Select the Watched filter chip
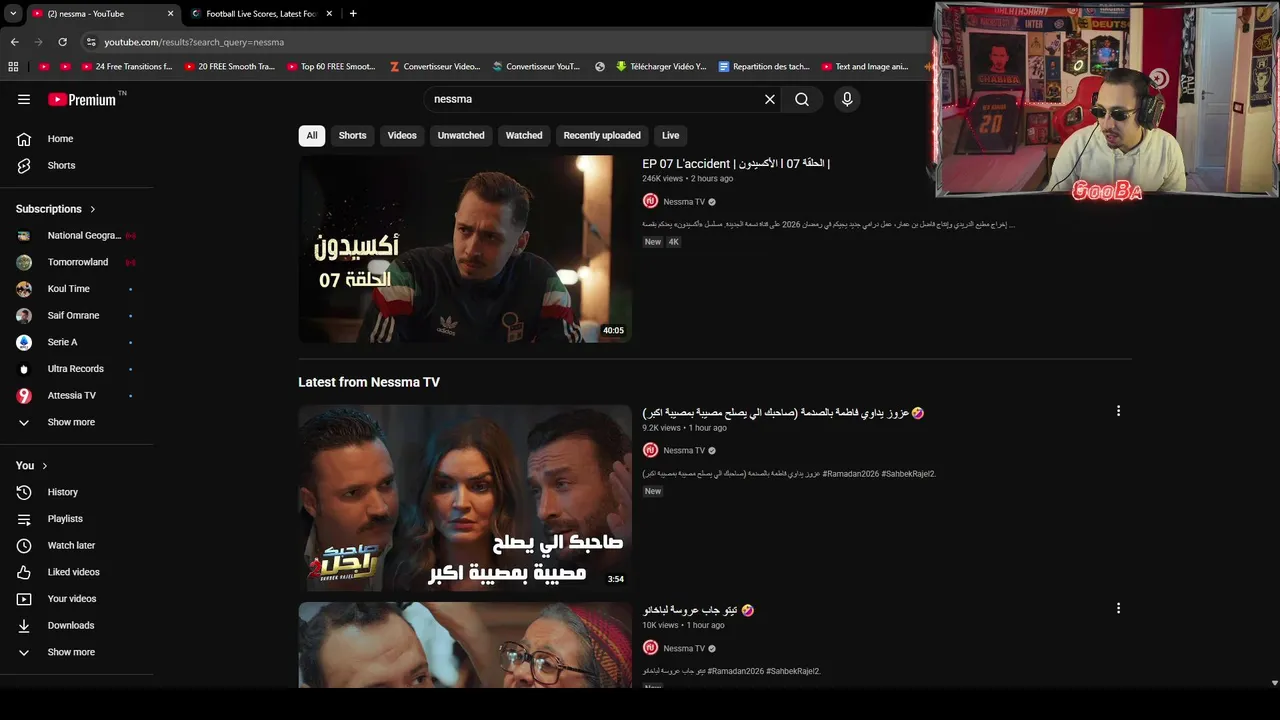 [524, 135]
